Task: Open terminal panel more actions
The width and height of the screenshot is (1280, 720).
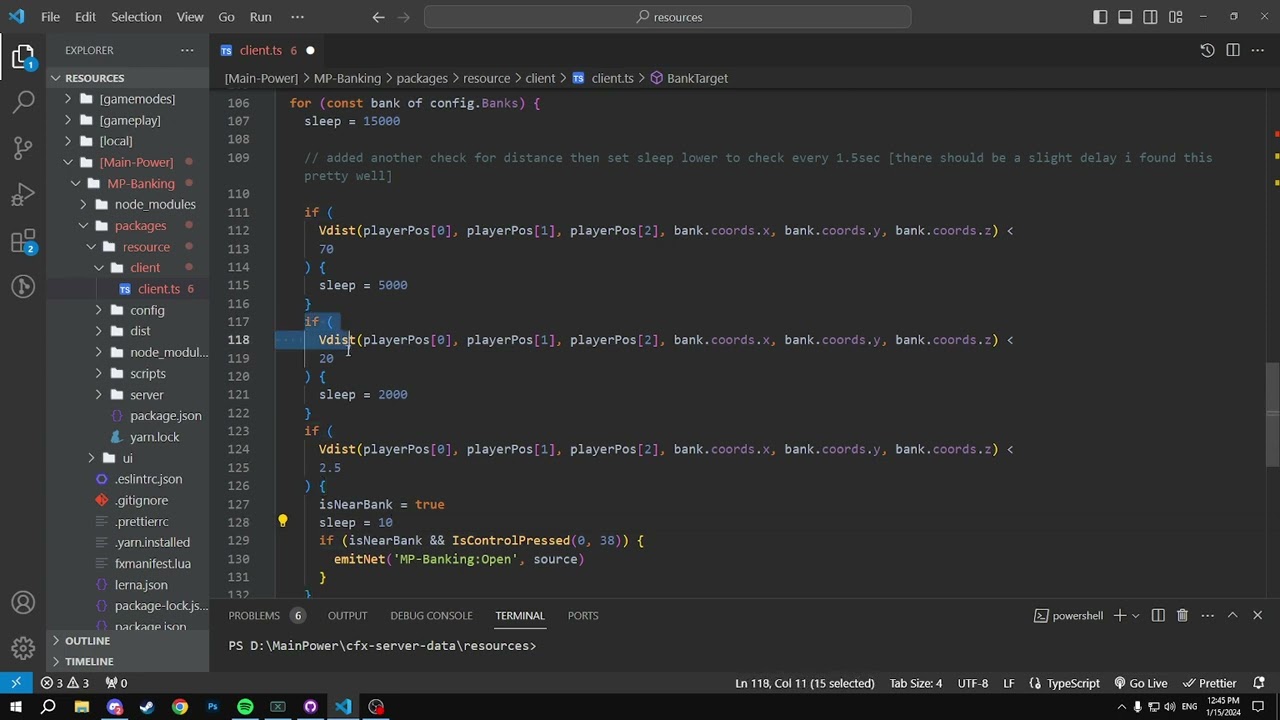Action: 1207,615
